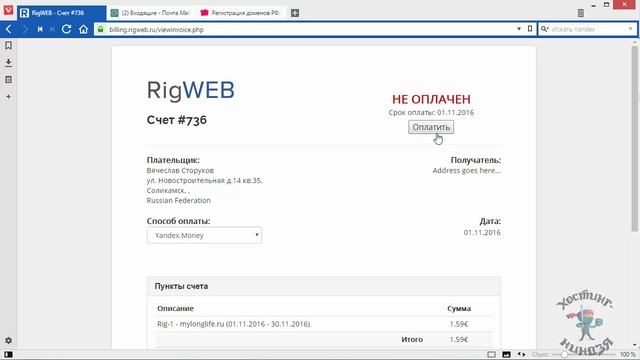640x360 pixels.
Task: Click the Срок оплаты: 01.11.2016 text
Action: [x=431, y=112]
